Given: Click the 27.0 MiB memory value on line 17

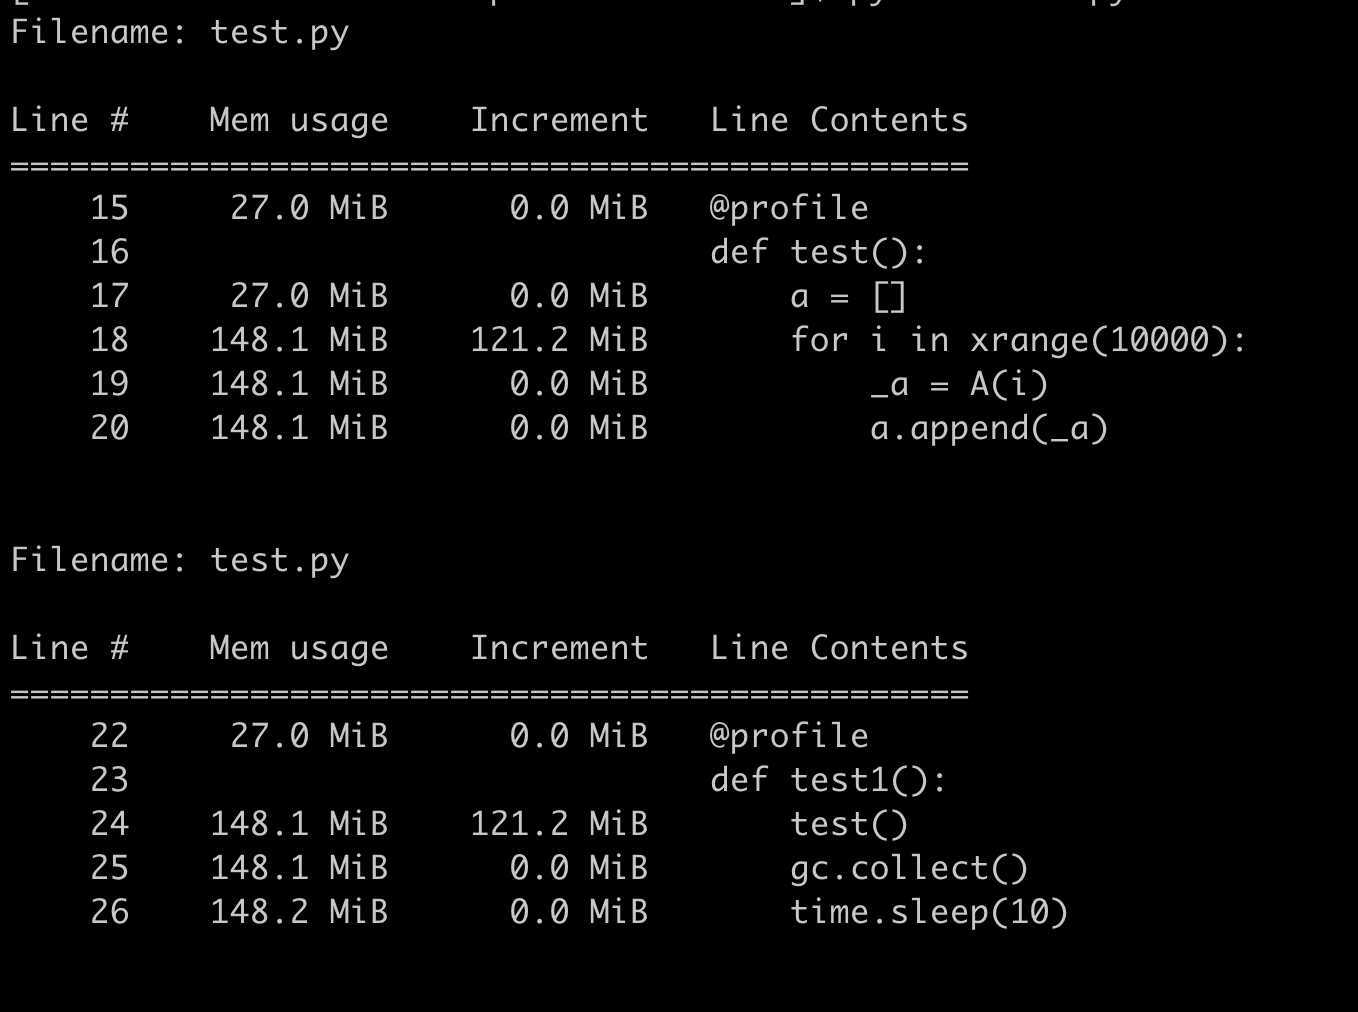Looking at the screenshot, I should point(309,296).
